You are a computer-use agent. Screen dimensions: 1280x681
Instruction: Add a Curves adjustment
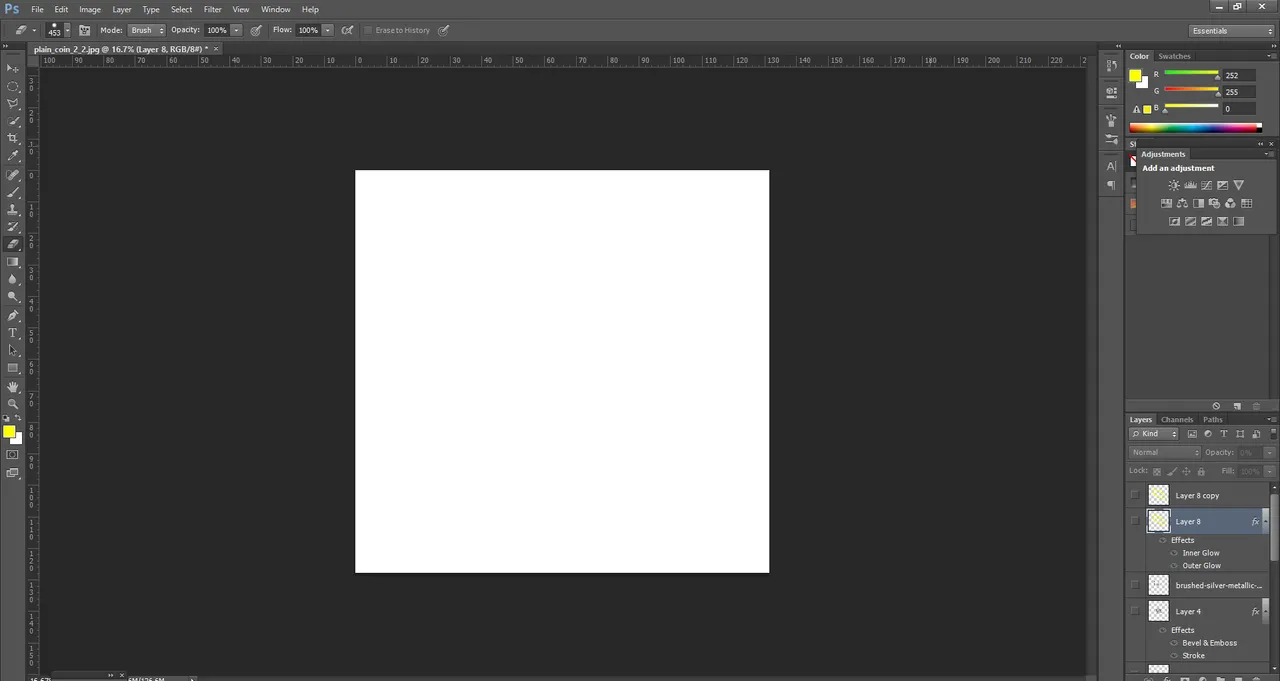1206,185
